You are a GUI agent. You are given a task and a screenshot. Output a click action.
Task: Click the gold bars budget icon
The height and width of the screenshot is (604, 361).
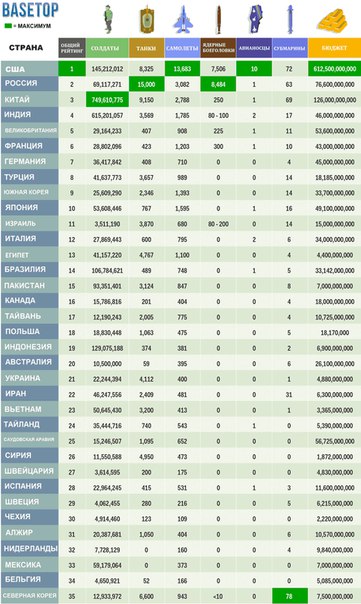click(x=334, y=20)
